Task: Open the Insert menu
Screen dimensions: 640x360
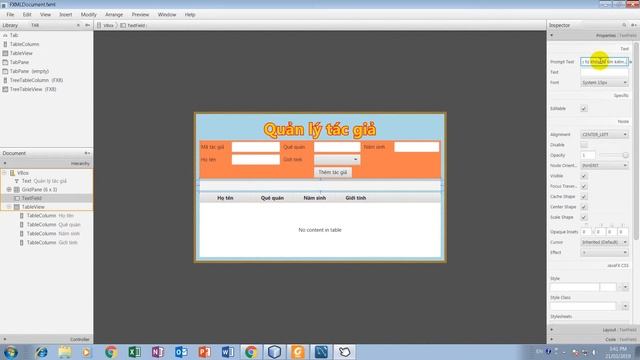Action: 66,15
